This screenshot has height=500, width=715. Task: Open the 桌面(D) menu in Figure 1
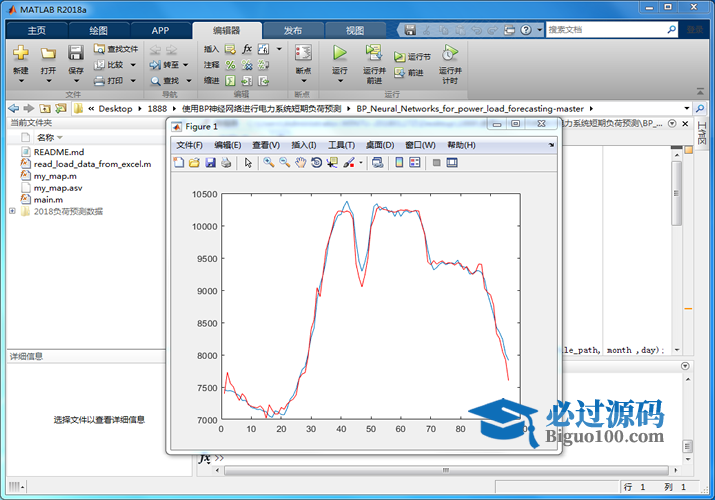pyautogui.click(x=380, y=145)
